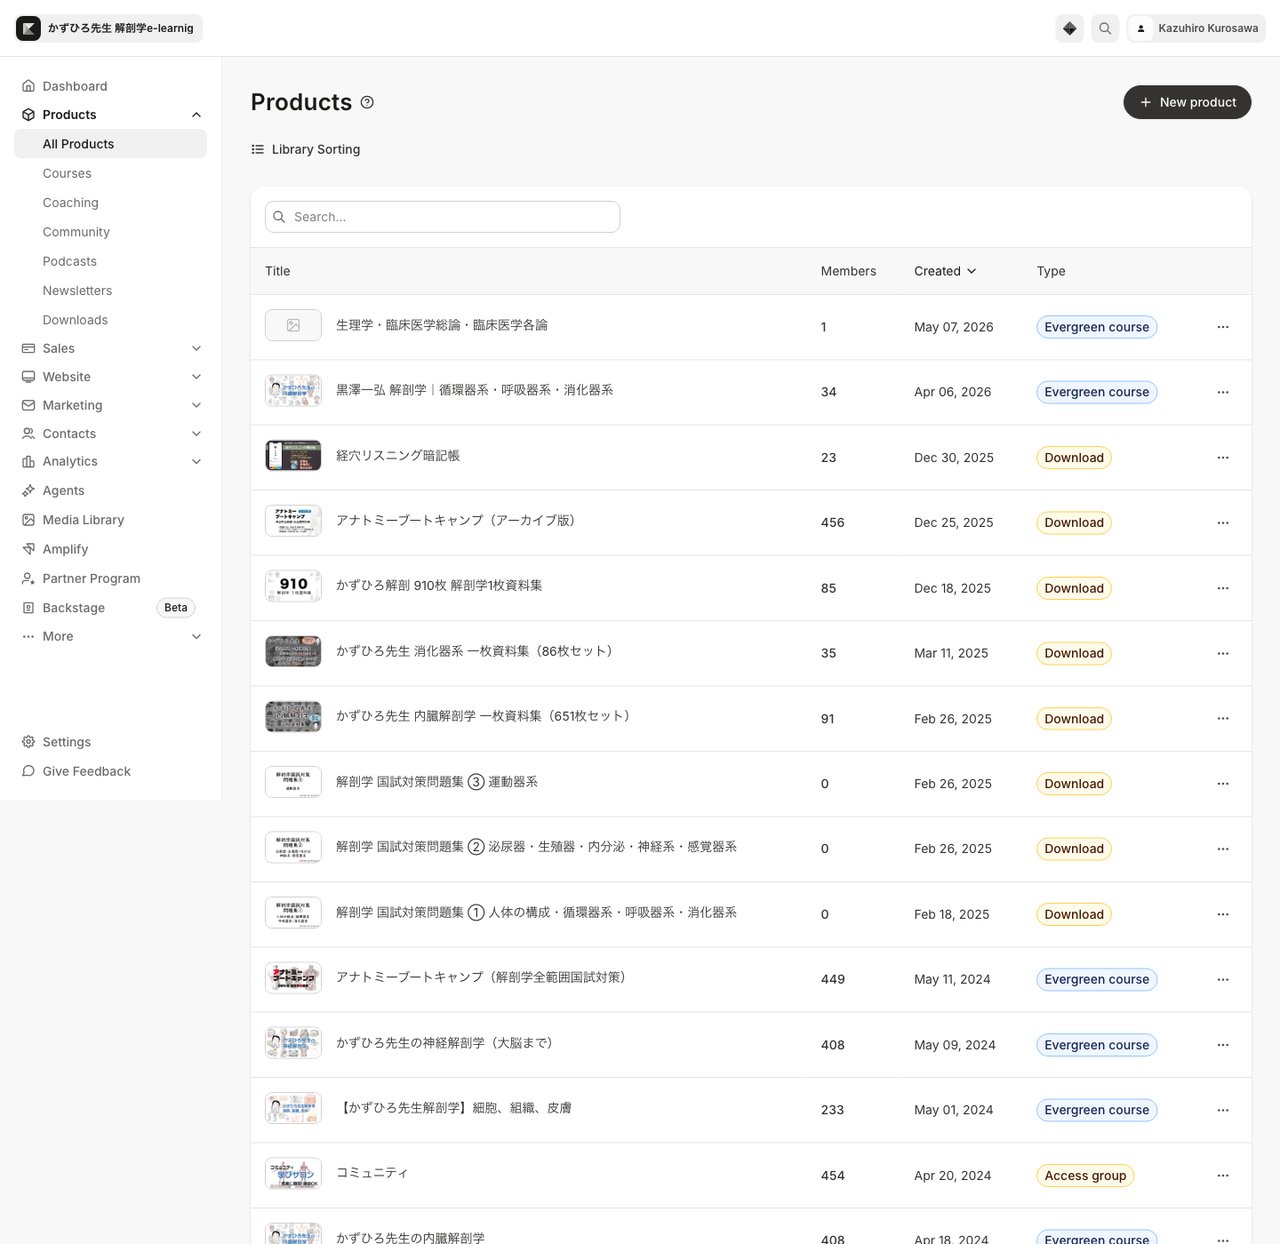Click Evergreen course badge dated May 07, 2026

pyautogui.click(x=1097, y=327)
